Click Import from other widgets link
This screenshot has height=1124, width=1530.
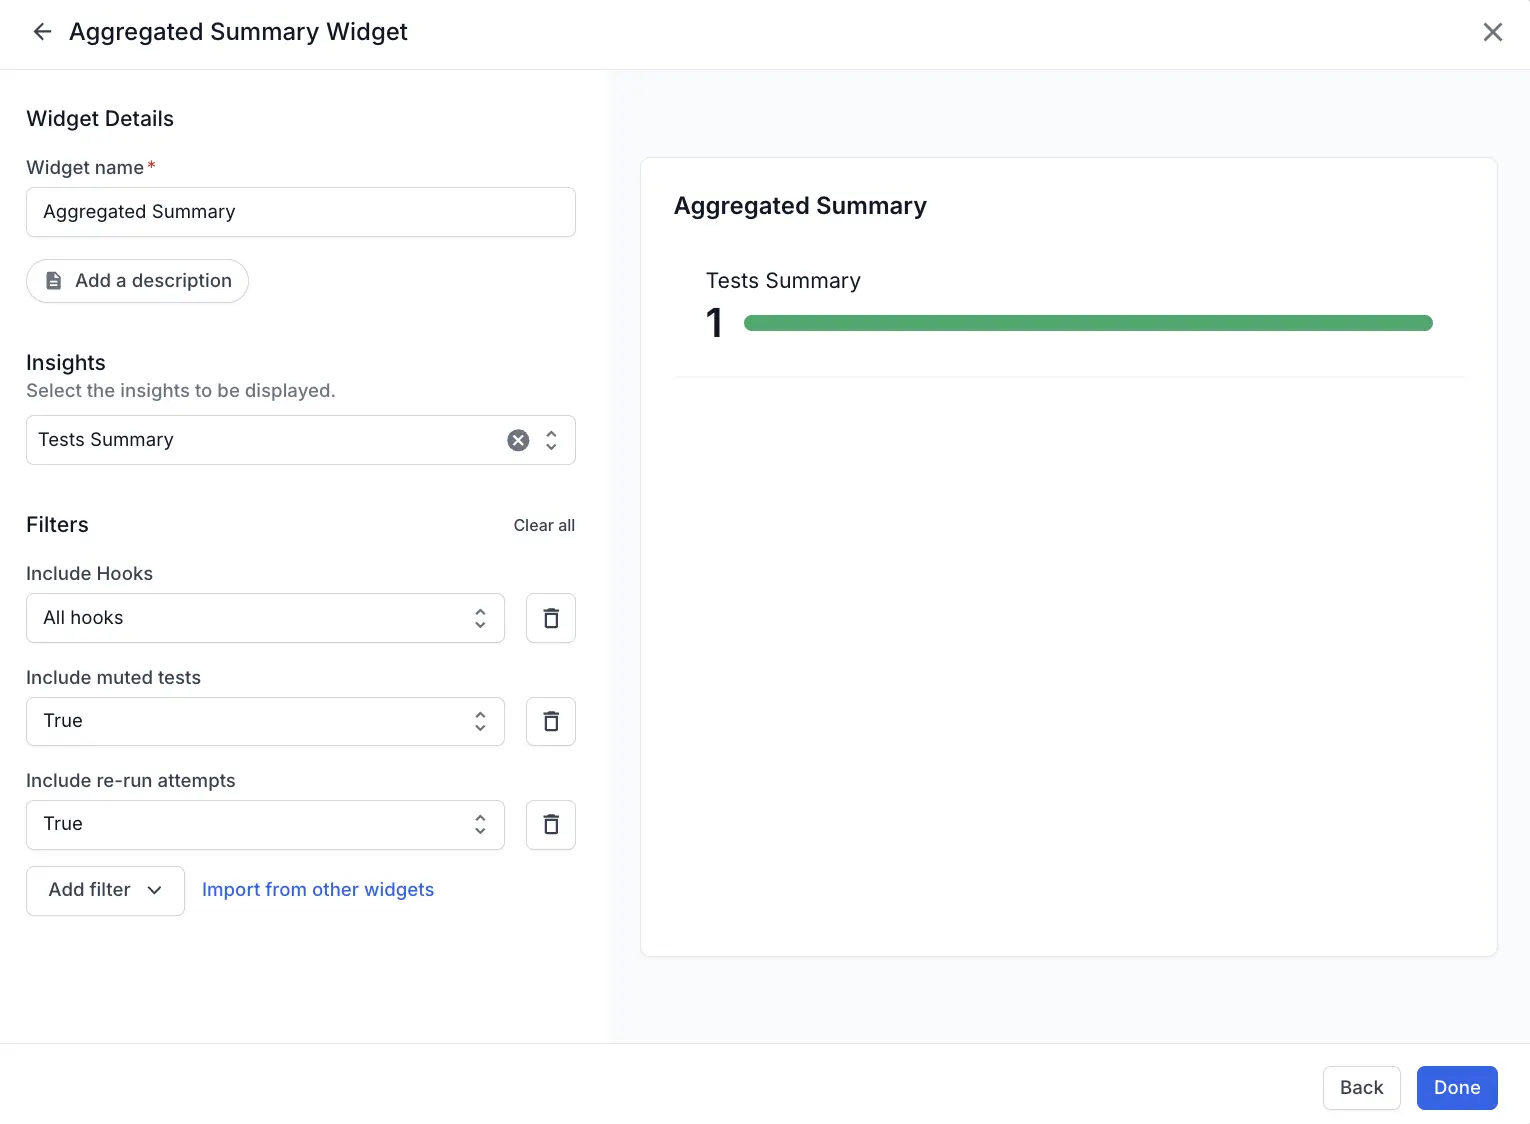pos(318,890)
